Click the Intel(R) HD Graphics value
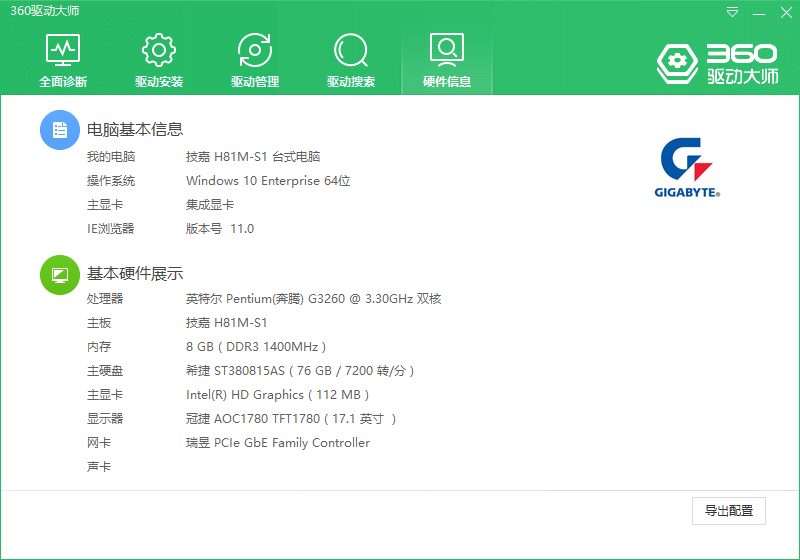 pyautogui.click(x=278, y=395)
